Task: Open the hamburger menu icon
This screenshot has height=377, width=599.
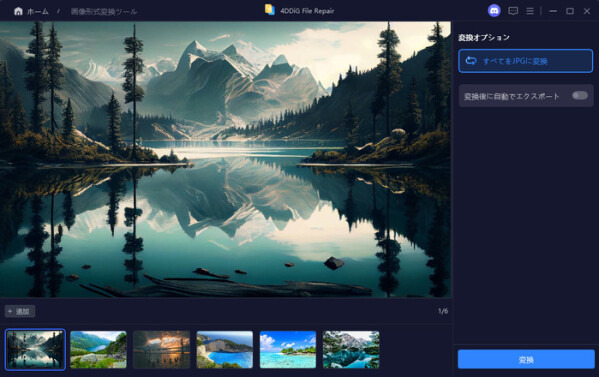Action: tap(530, 11)
